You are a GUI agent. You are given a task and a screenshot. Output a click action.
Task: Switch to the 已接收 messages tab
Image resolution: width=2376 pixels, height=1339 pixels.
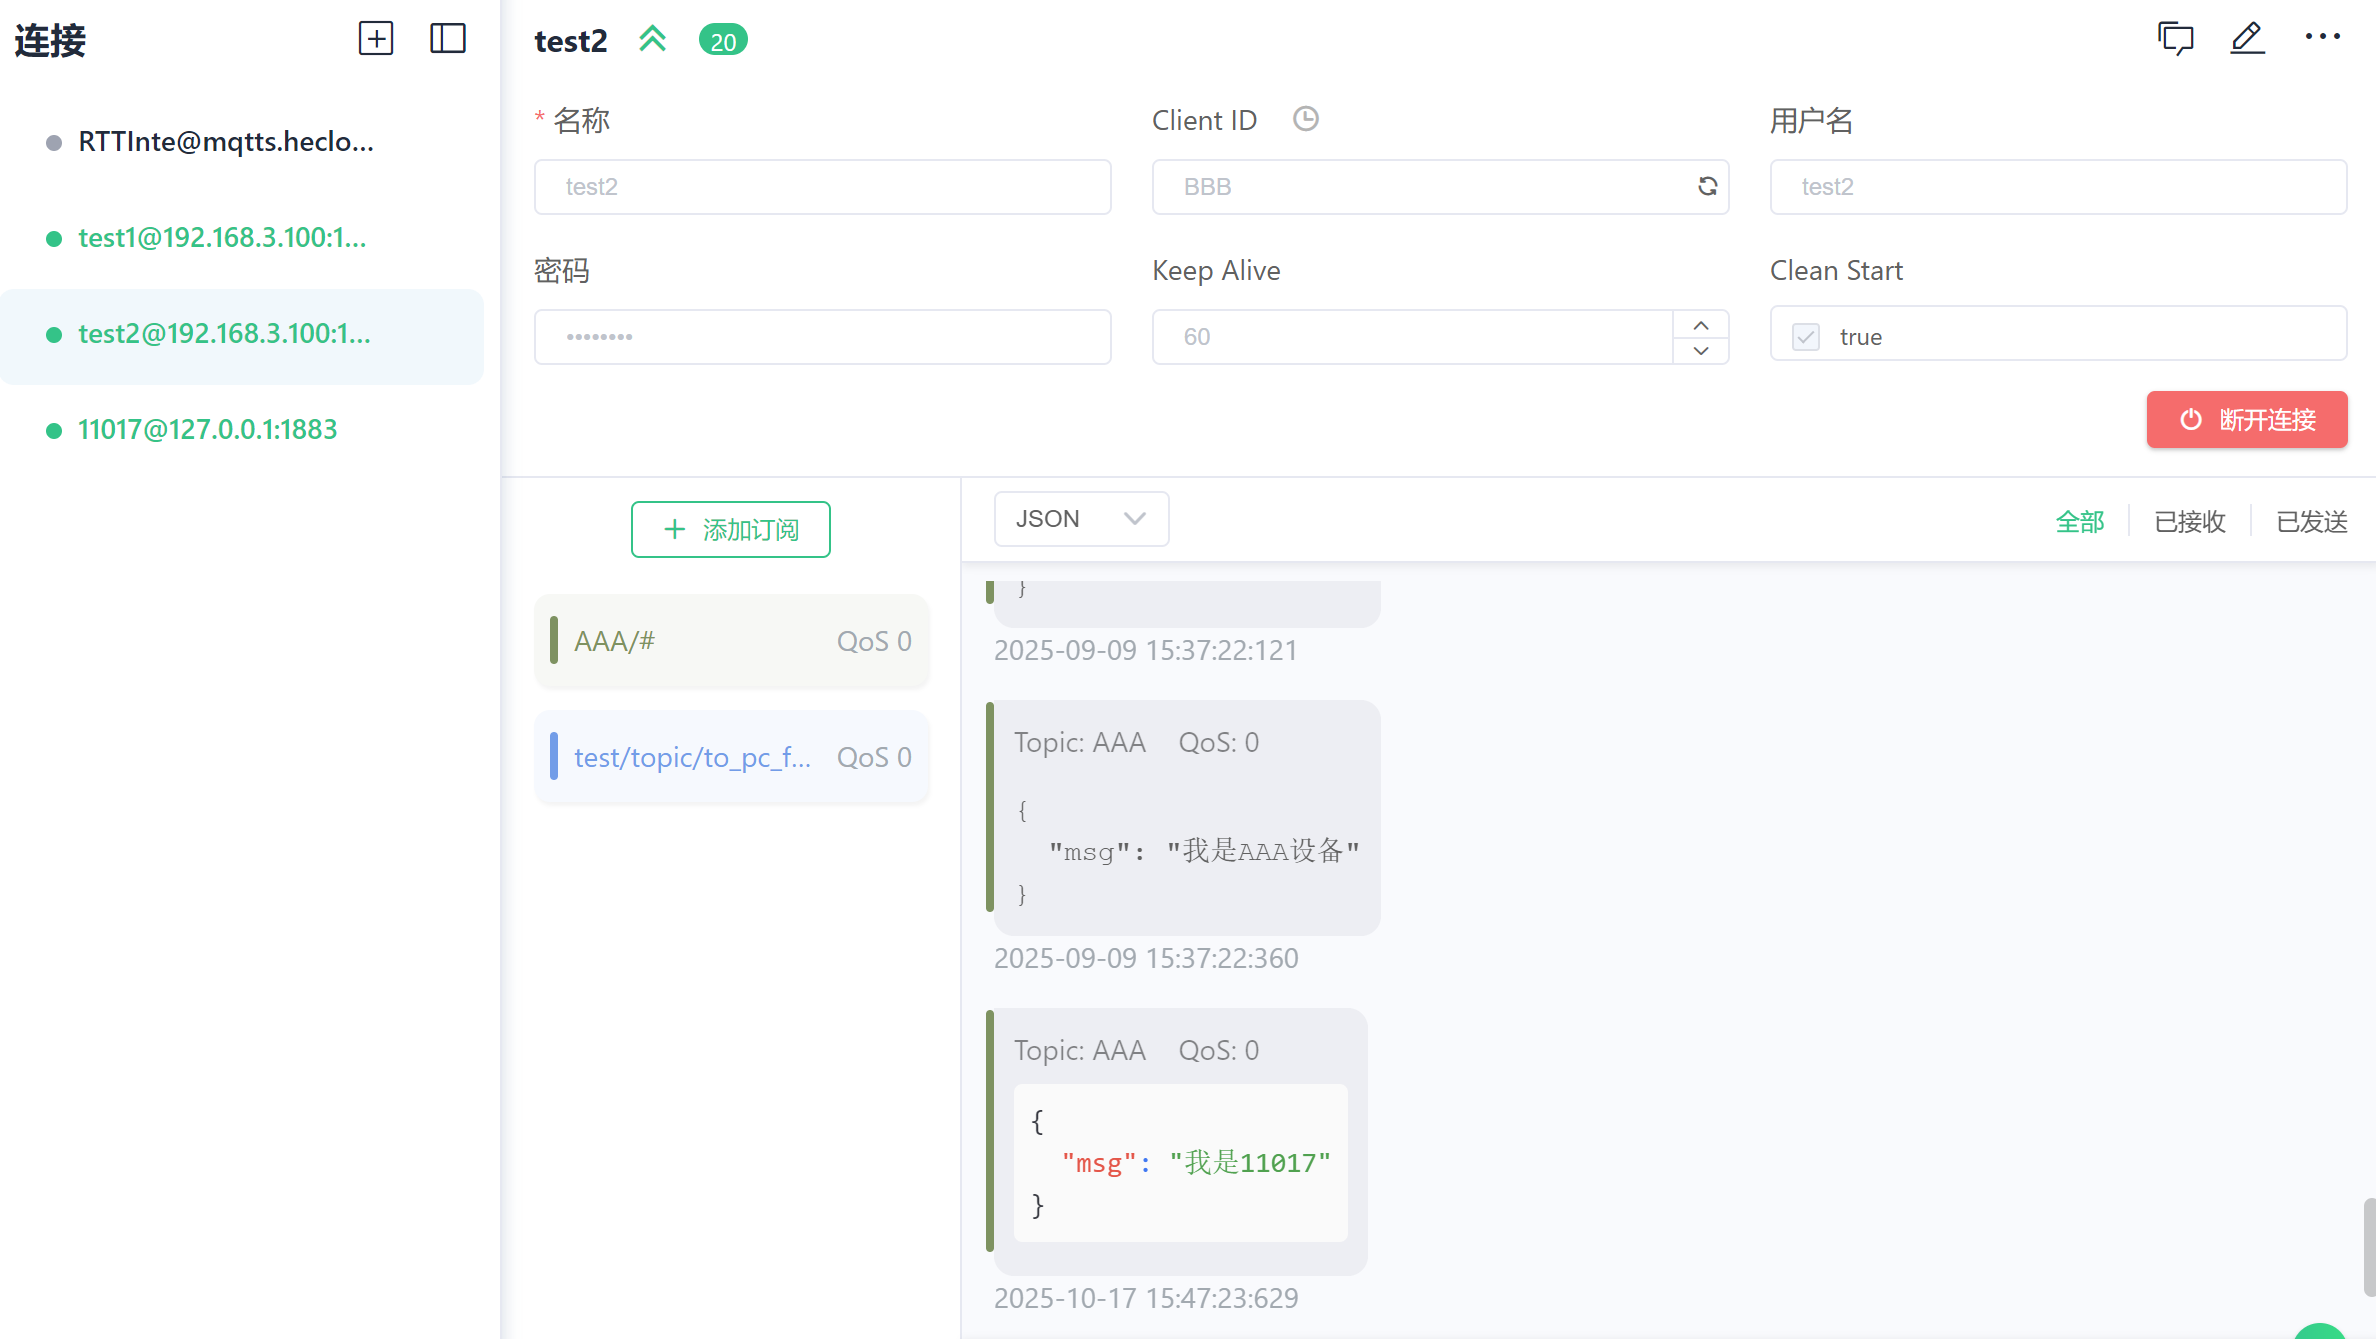point(2189,521)
